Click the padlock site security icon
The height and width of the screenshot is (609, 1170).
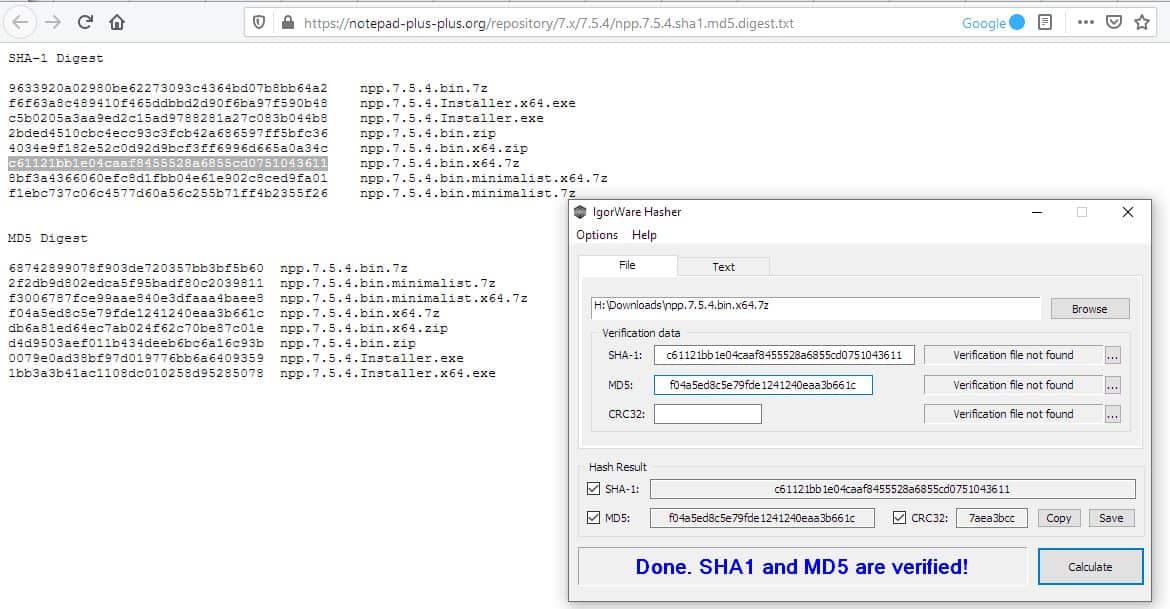coord(288,22)
